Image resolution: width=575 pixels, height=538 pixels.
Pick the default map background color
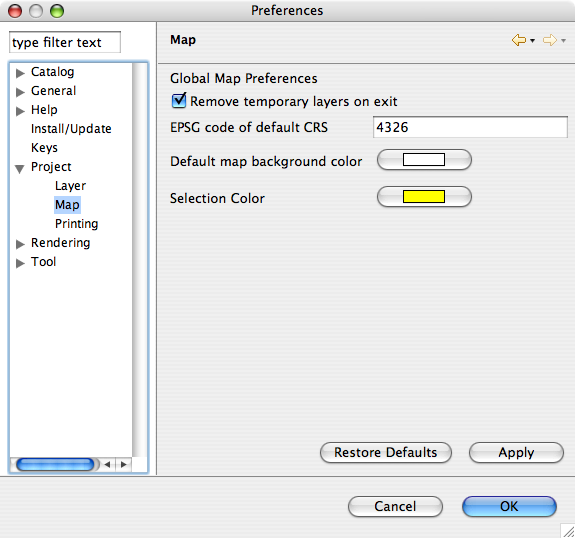(x=424, y=160)
